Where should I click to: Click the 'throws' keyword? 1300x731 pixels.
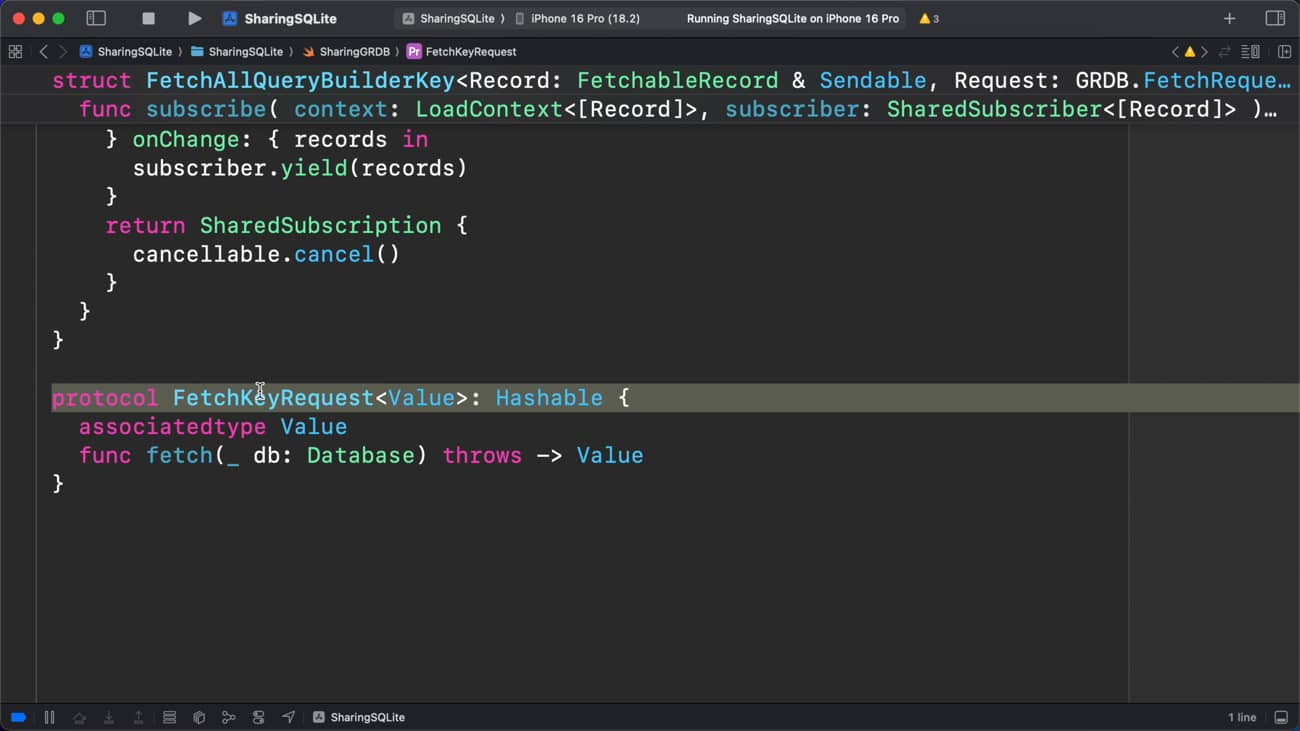tap(482, 456)
